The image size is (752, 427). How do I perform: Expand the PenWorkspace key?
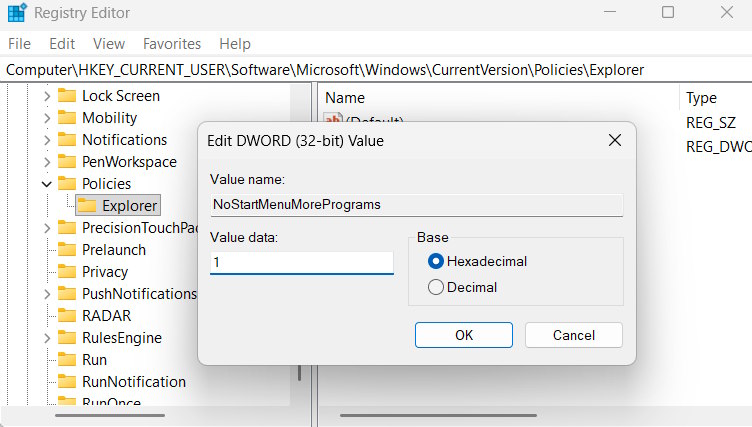tap(47, 162)
